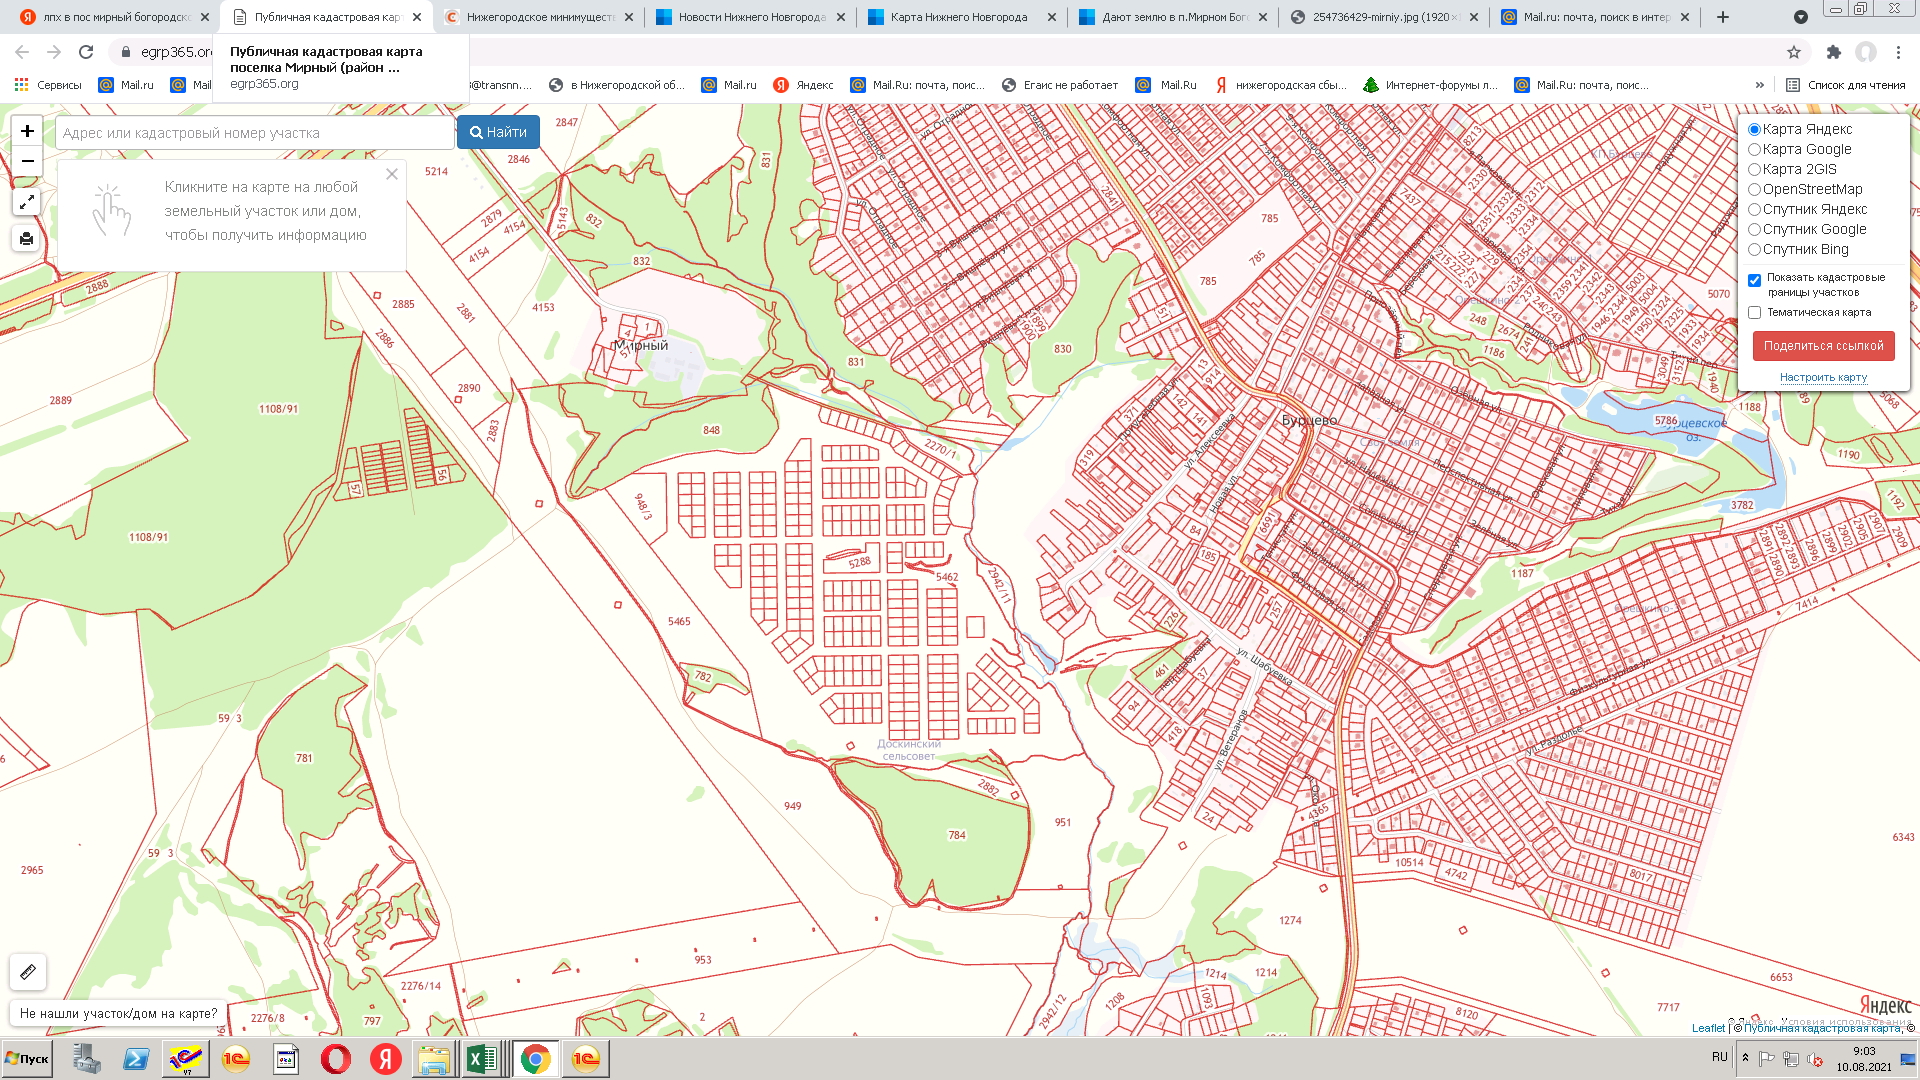This screenshot has width=1920, height=1080.
Task: Open Chrome three-dot menu
Action: point(1898,52)
